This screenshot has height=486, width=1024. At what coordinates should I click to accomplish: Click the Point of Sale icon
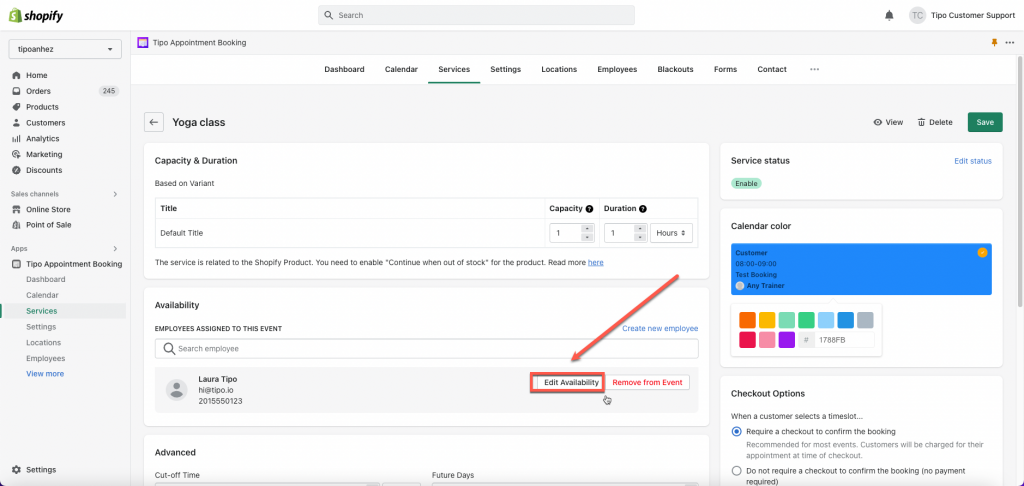click(16, 225)
